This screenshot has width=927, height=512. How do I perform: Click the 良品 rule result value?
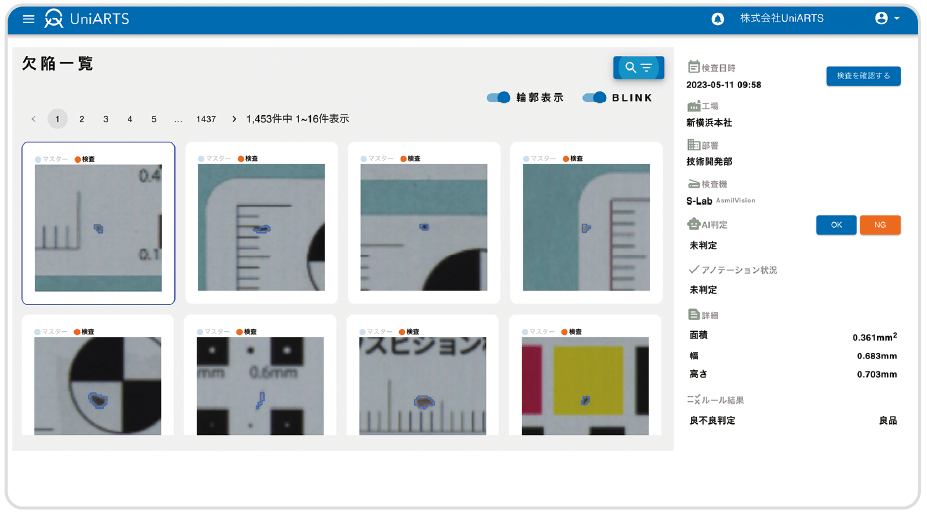[888, 420]
